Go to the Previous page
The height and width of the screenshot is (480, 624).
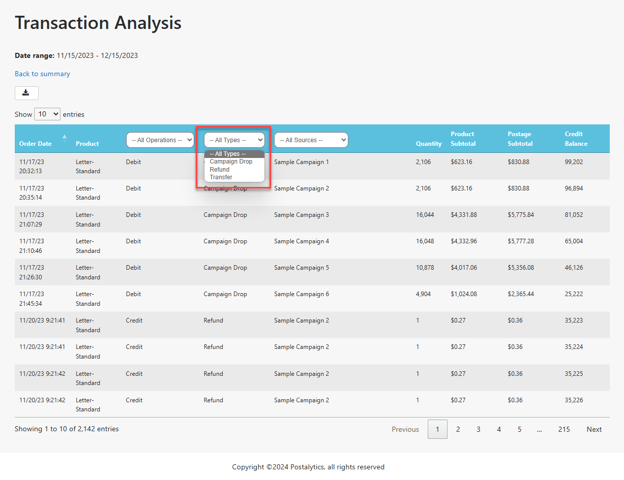click(405, 429)
